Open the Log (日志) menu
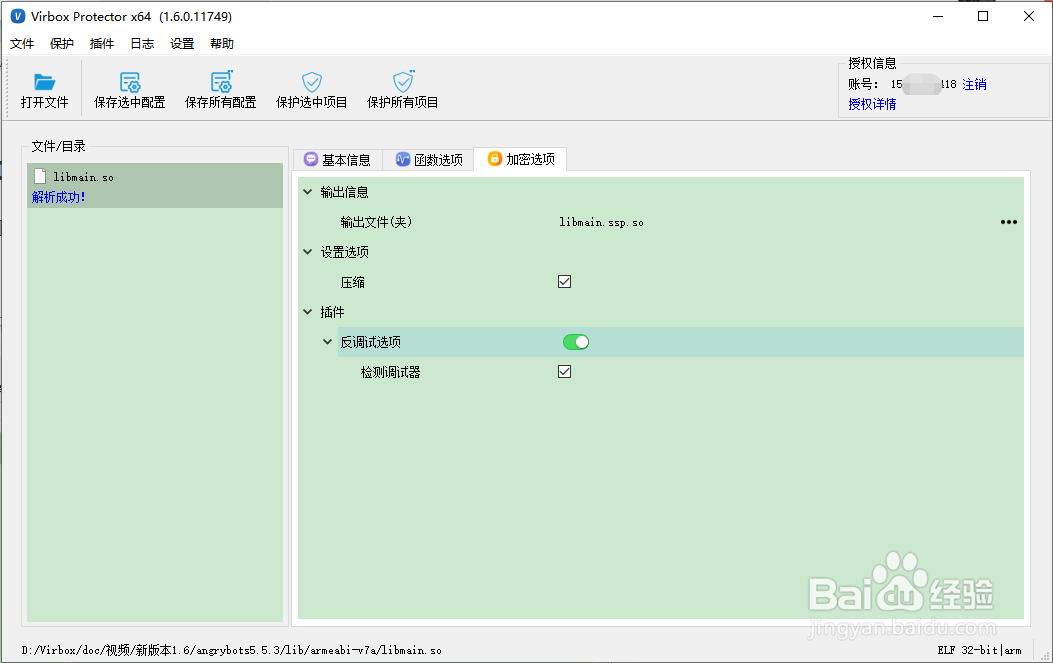This screenshot has width=1053, height=663. (142, 44)
